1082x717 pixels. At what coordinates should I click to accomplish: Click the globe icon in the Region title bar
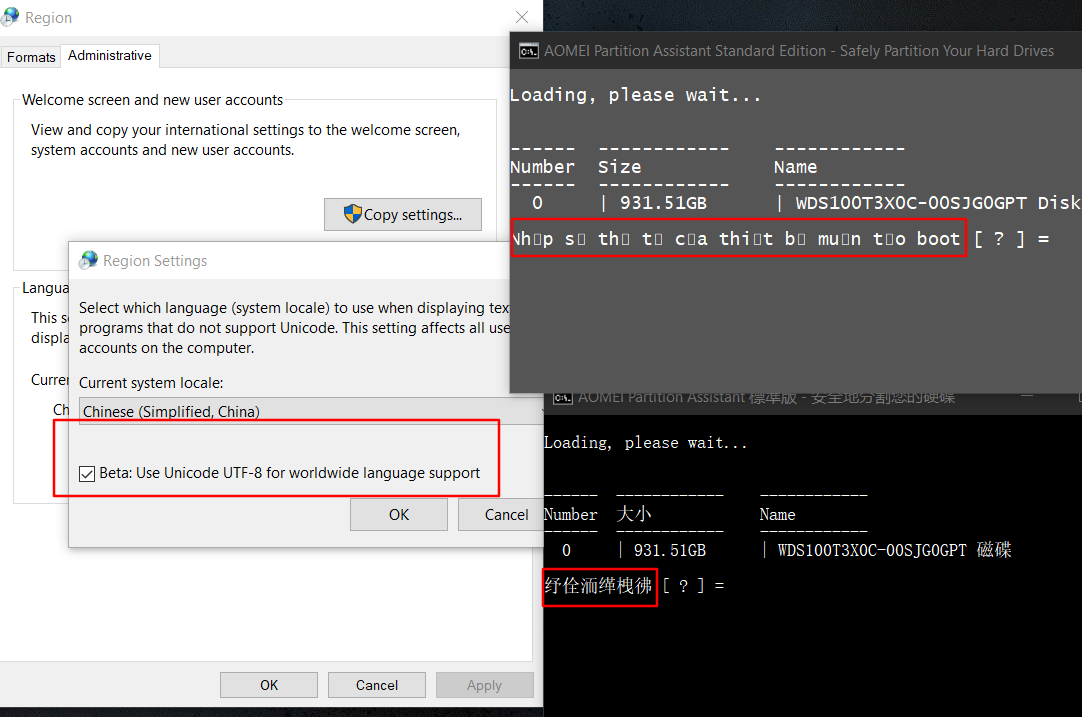point(13,16)
